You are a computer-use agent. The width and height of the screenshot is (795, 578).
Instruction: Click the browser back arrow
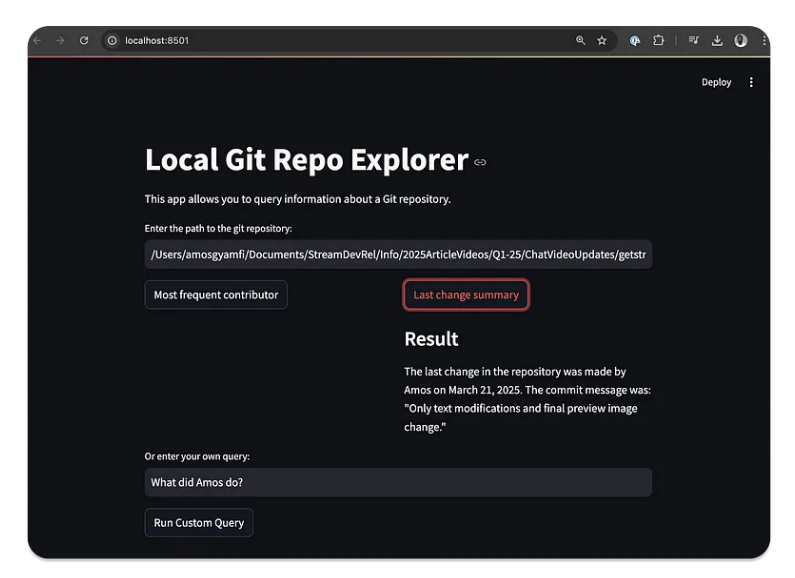click(37, 41)
